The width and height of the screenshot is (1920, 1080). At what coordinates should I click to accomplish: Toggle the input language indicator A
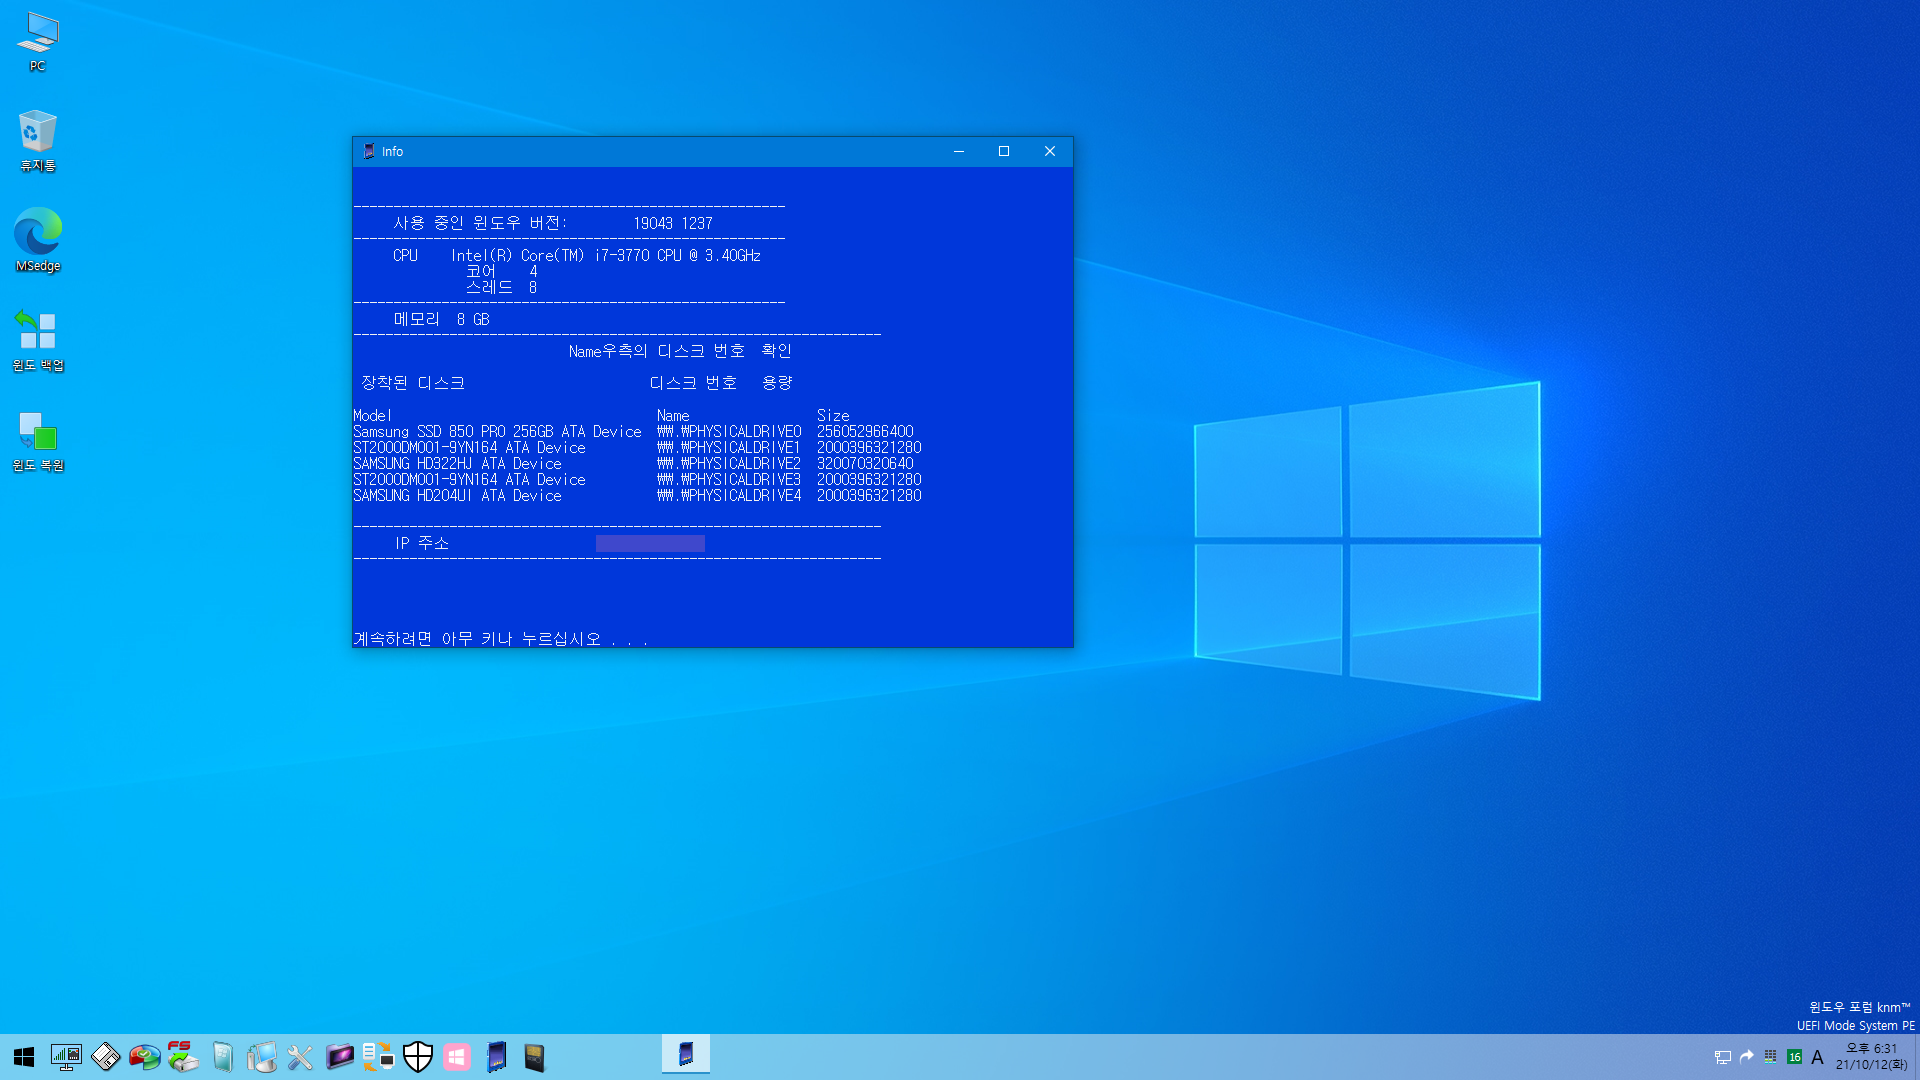click(x=1817, y=1057)
